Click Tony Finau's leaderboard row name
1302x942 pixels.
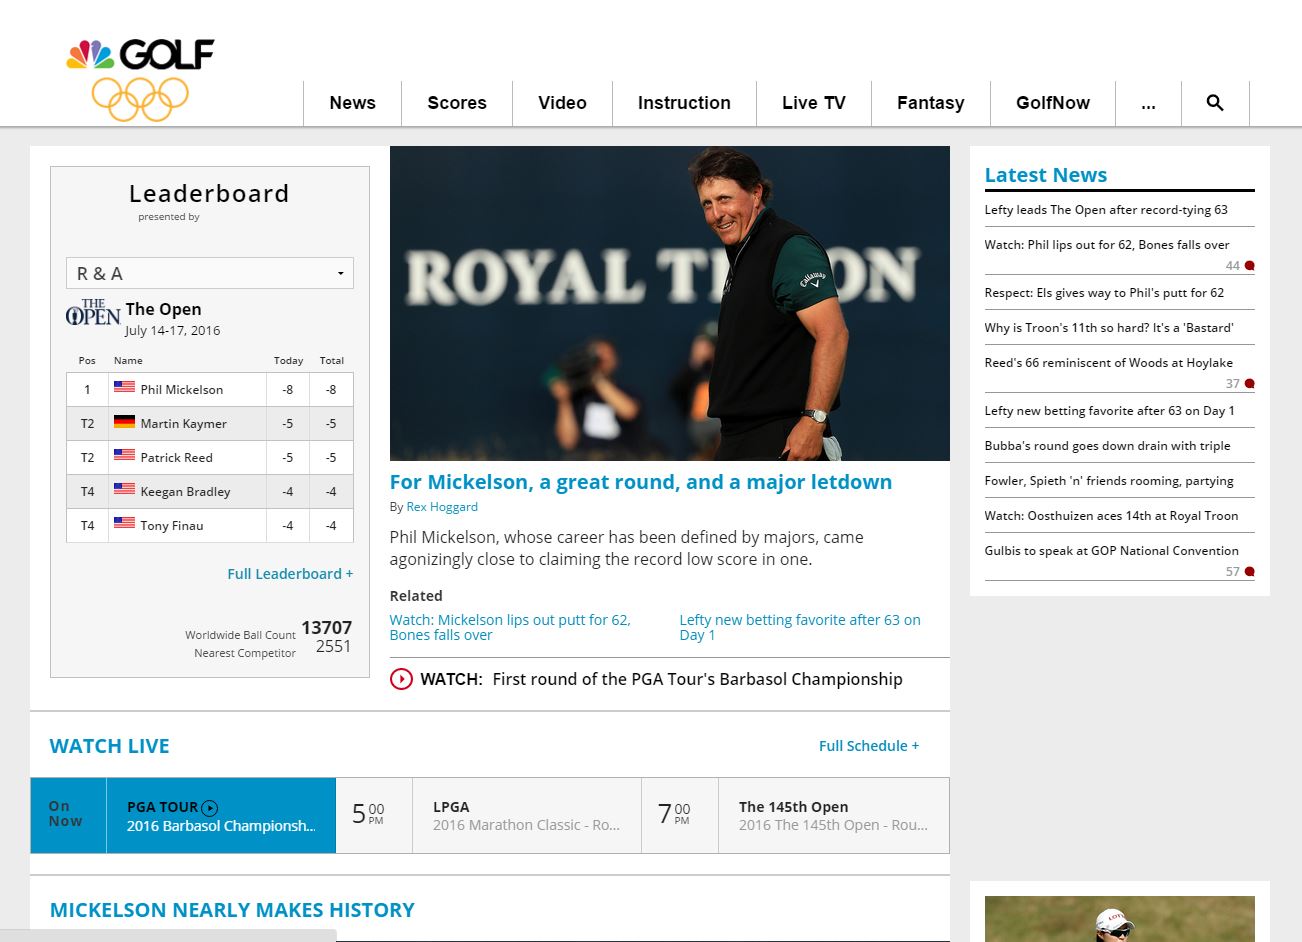172,526
